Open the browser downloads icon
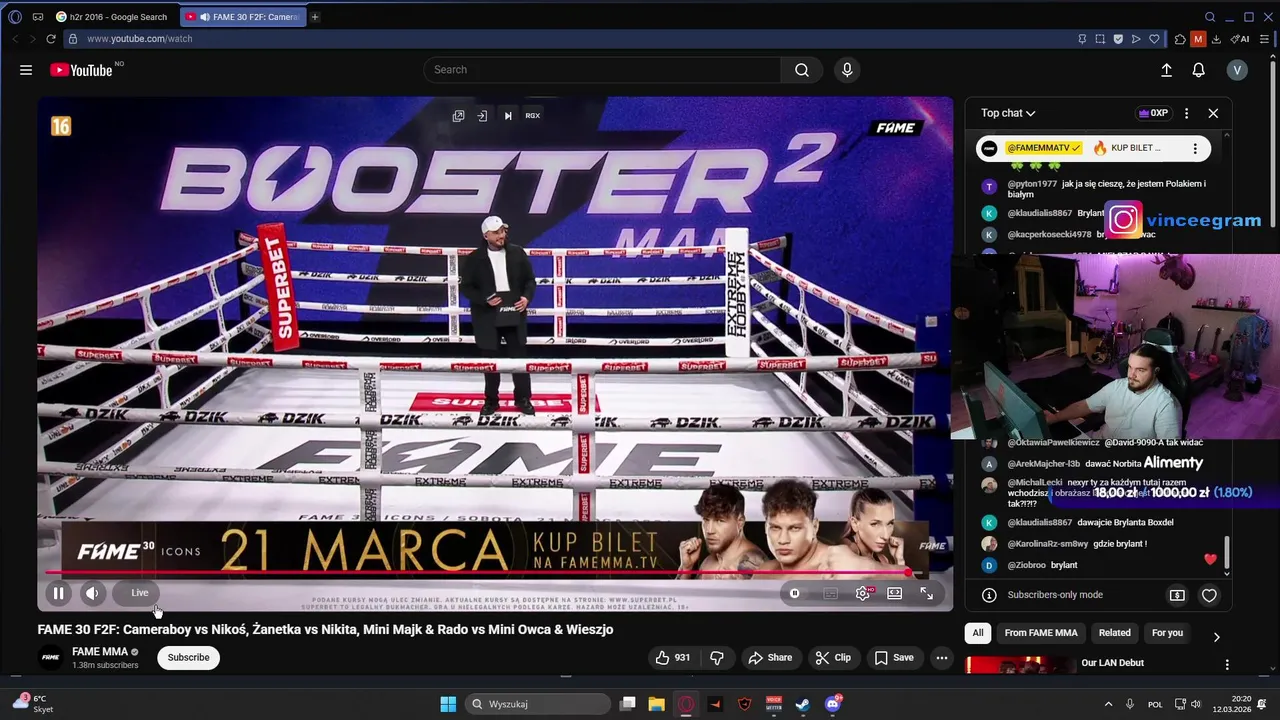This screenshot has height=720, width=1280. tap(1216, 39)
